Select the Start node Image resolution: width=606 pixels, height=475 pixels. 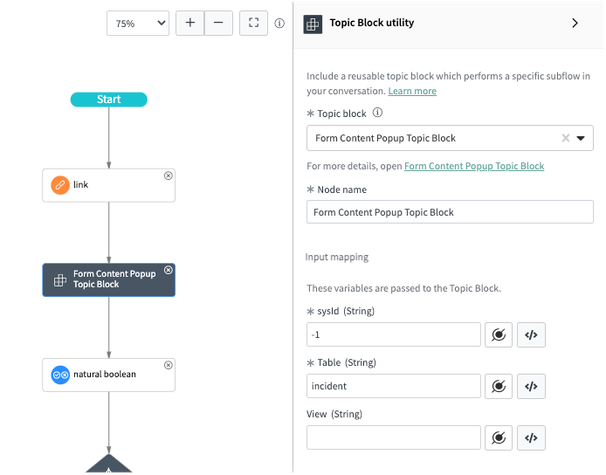pos(109,99)
